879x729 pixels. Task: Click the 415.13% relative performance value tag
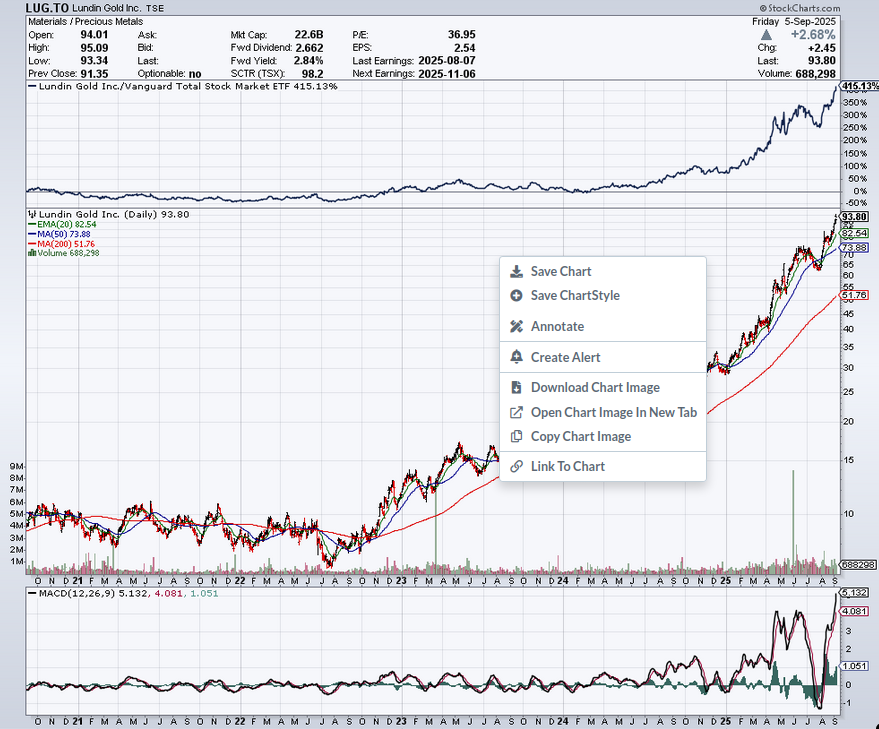click(860, 87)
